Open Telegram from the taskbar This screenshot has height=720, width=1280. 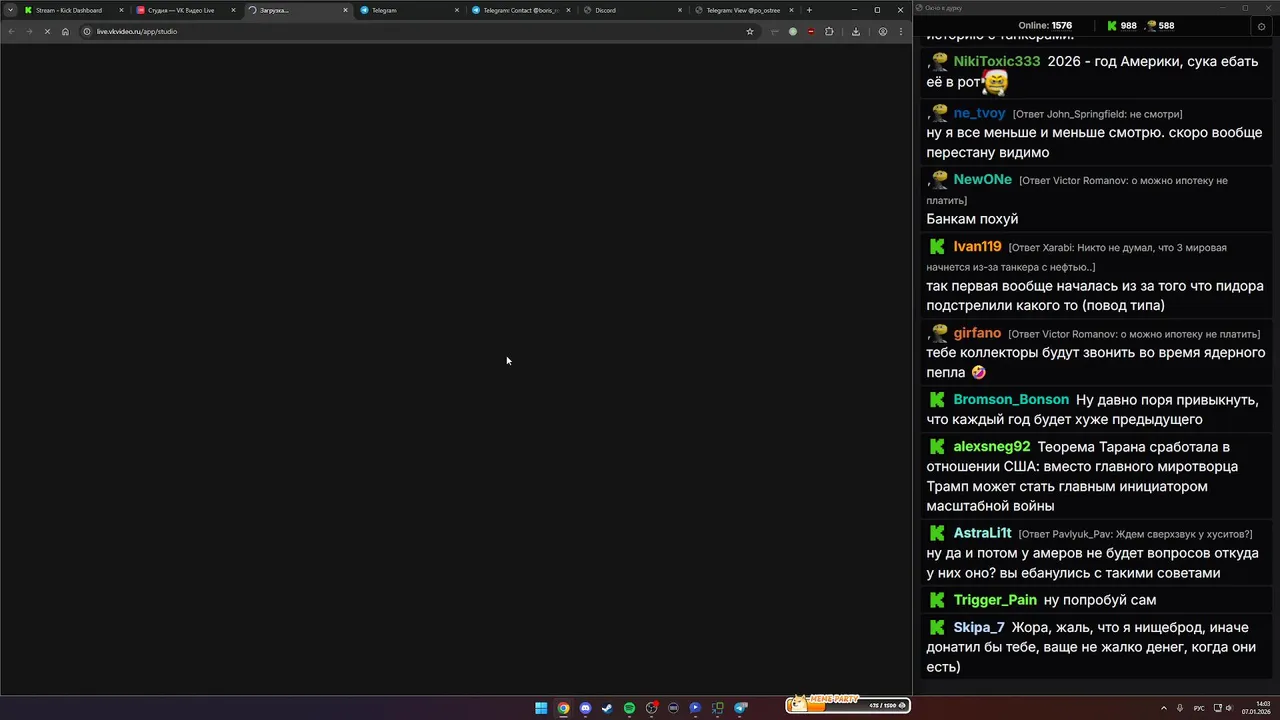[x=740, y=708]
